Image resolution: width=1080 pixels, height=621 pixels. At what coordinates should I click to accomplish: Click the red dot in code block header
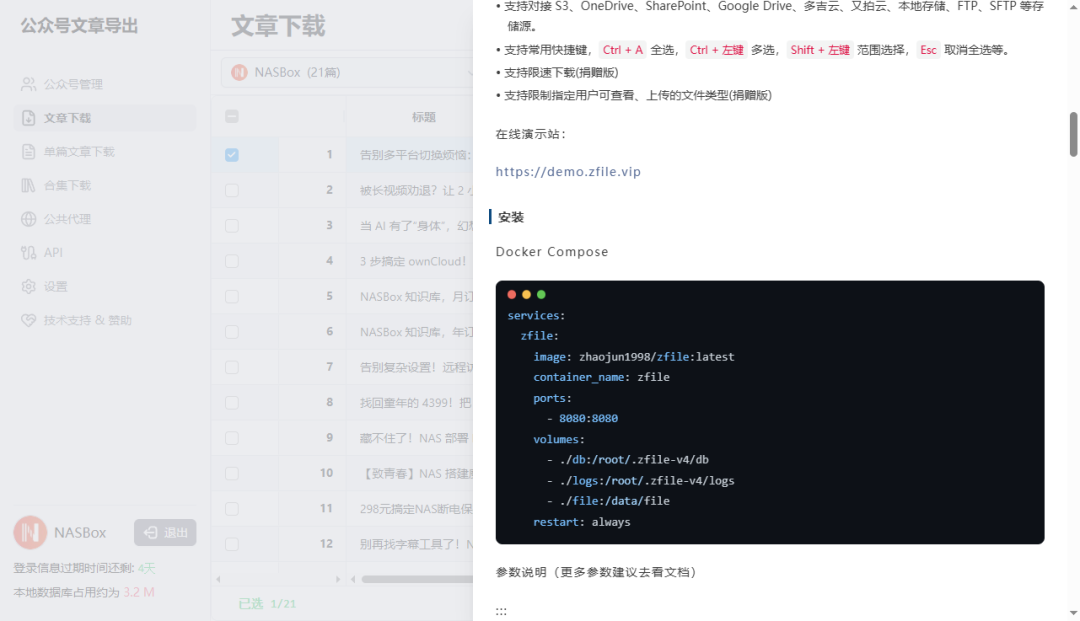(x=512, y=295)
